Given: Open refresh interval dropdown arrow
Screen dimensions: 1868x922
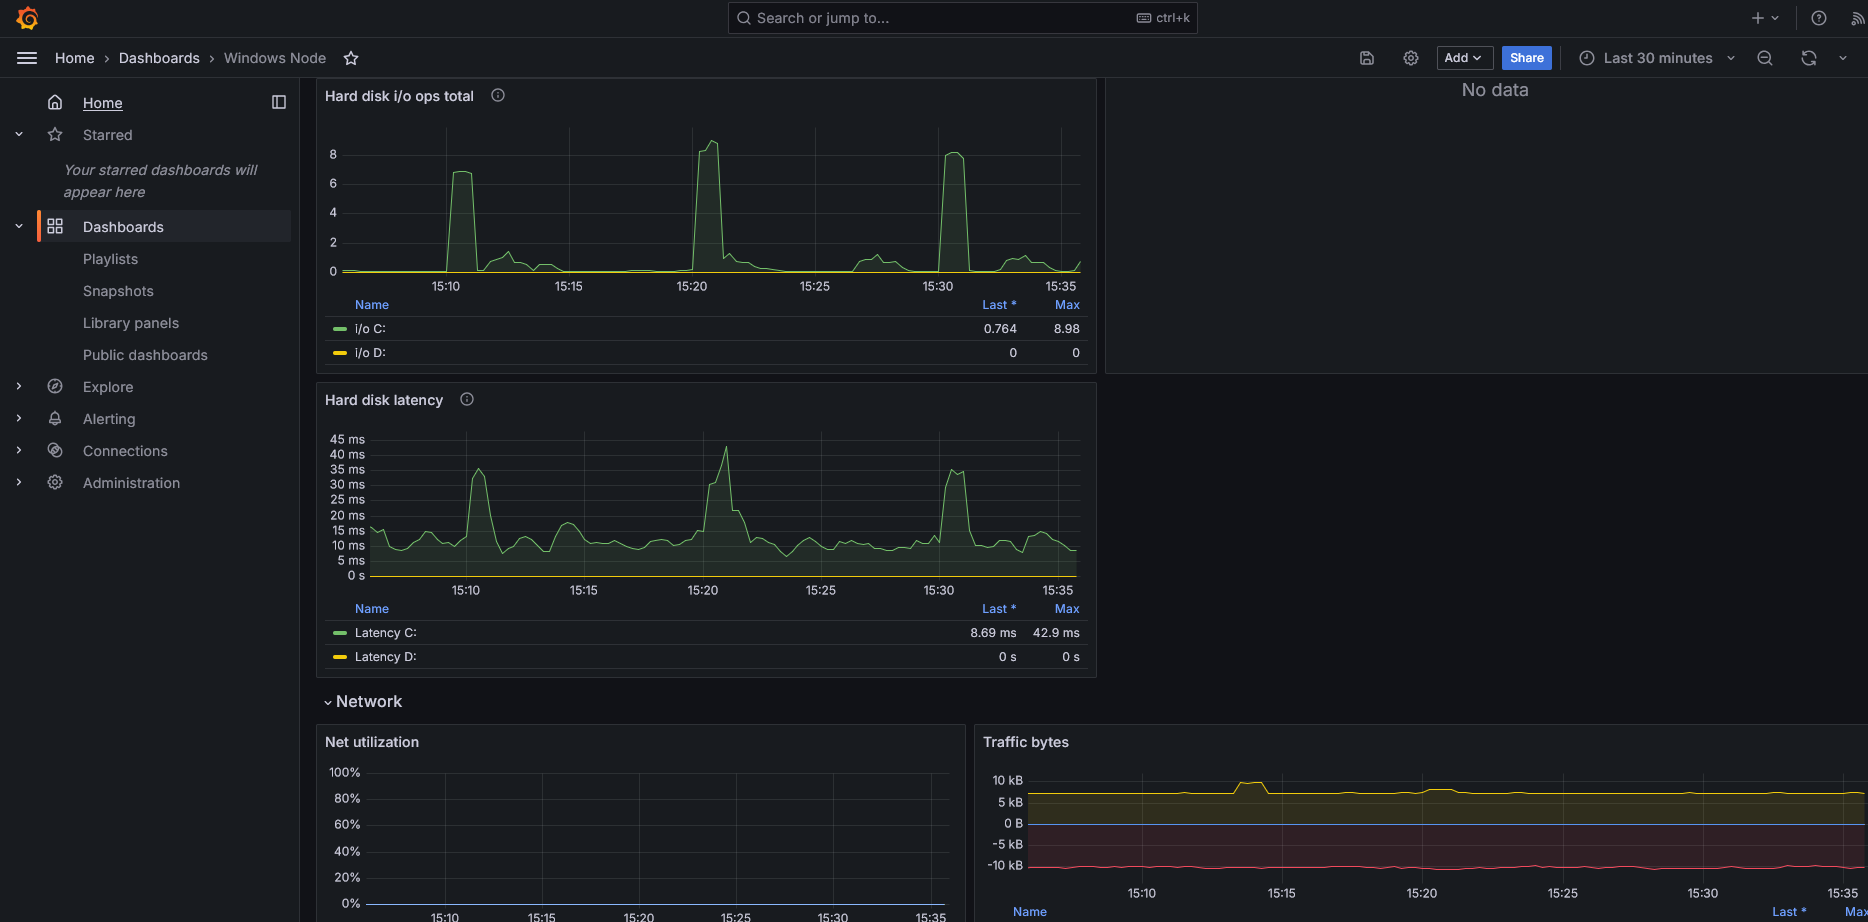Looking at the screenshot, I should pos(1843,58).
